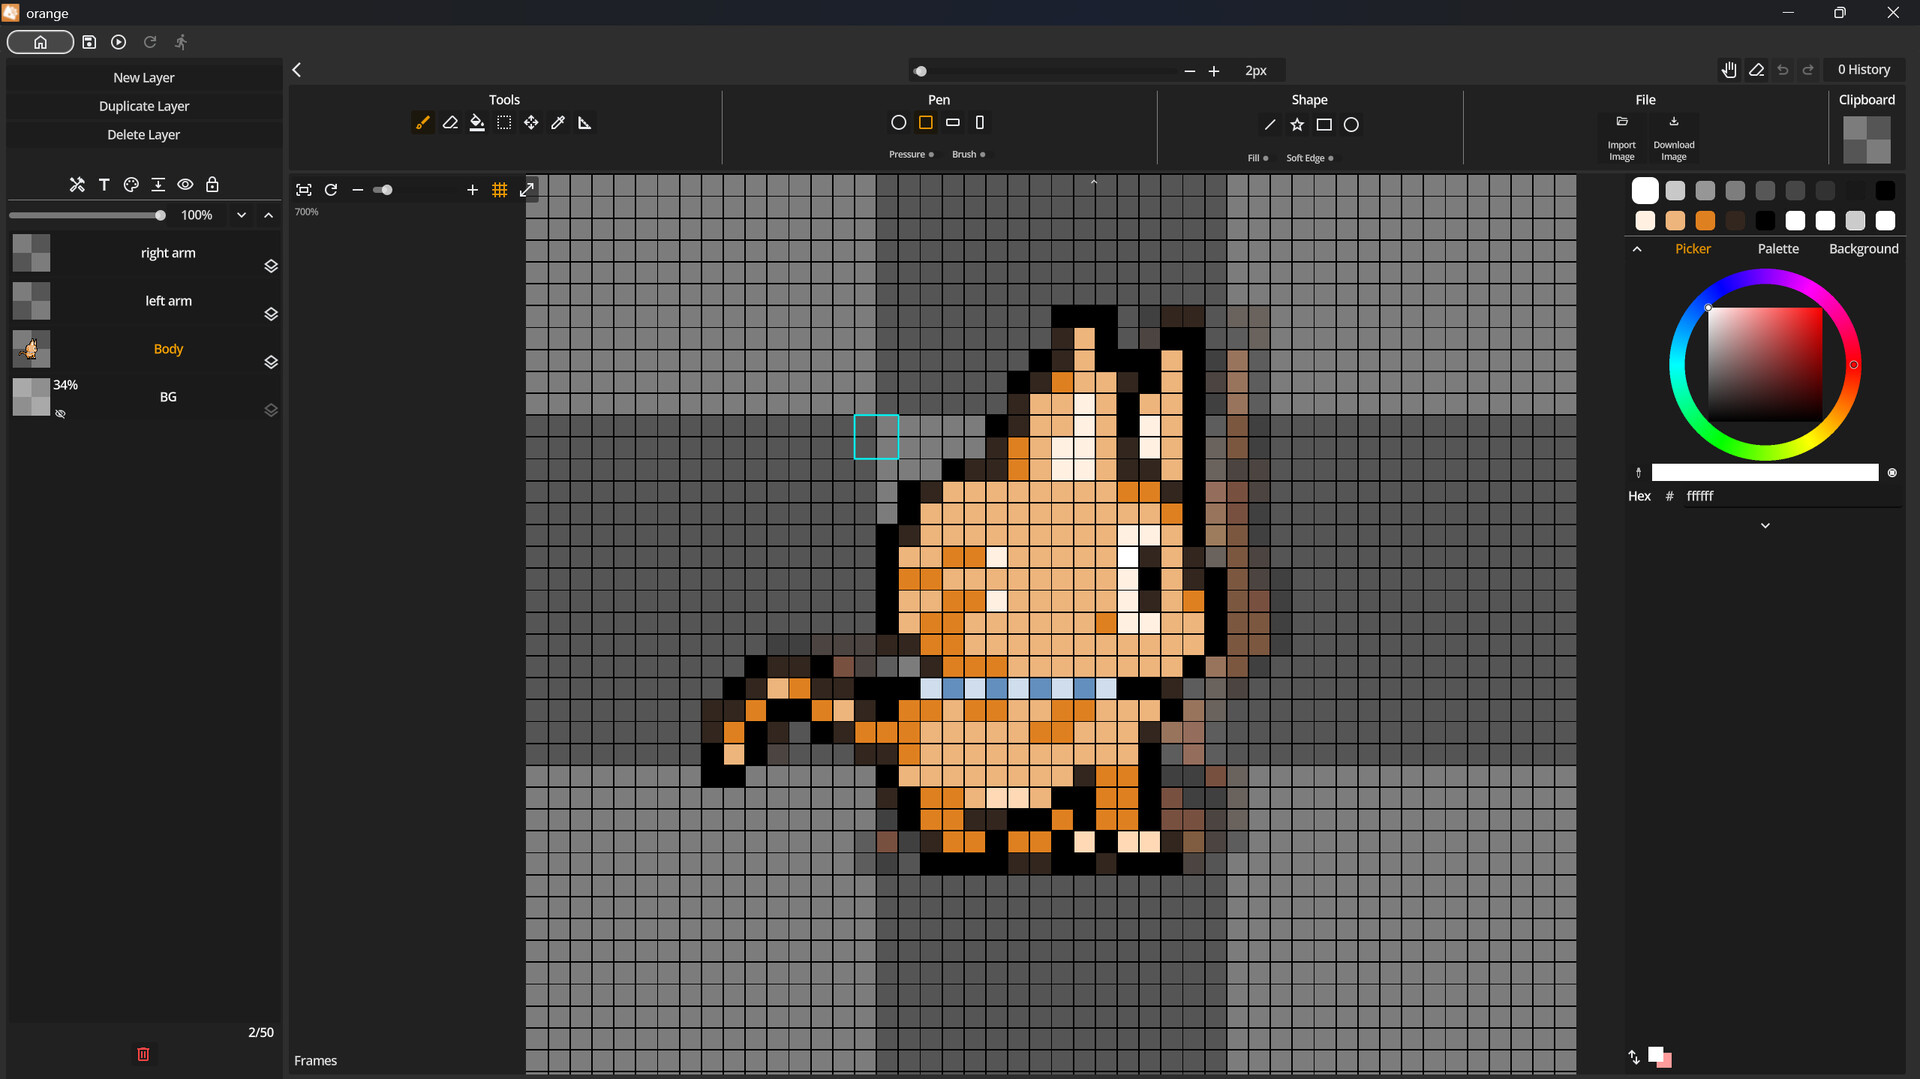Toggle the layer visibility eye icon
Viewport: 1920px width, 1079px height.
(x=185, y=185)
